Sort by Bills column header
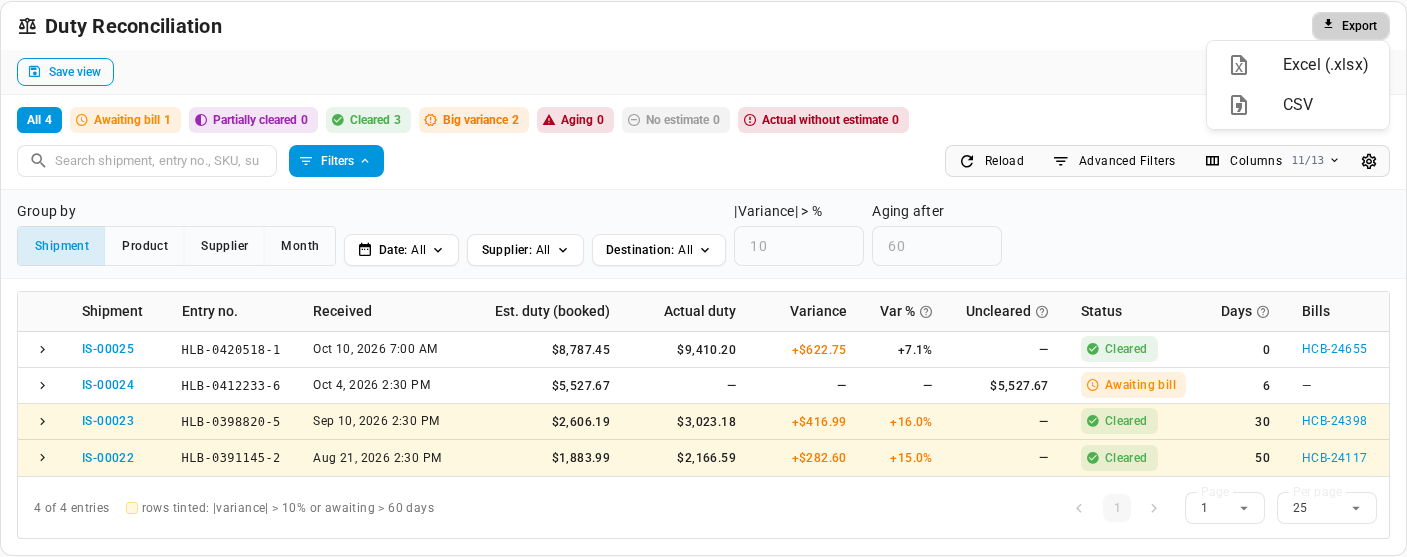The width and height of the screenshot is (1407, 557). [x=1316, y=311]
